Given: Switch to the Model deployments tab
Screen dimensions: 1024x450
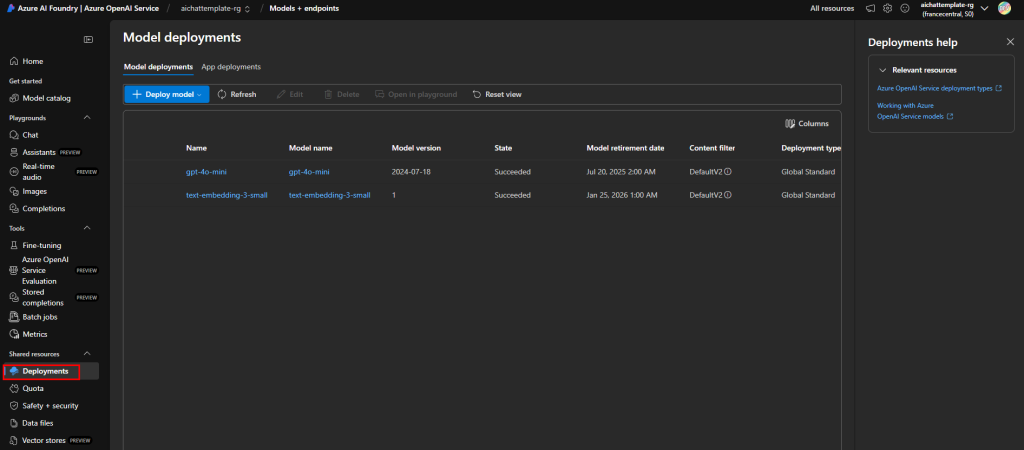Looking at the screenshot, I should click(x=158, y=67).
